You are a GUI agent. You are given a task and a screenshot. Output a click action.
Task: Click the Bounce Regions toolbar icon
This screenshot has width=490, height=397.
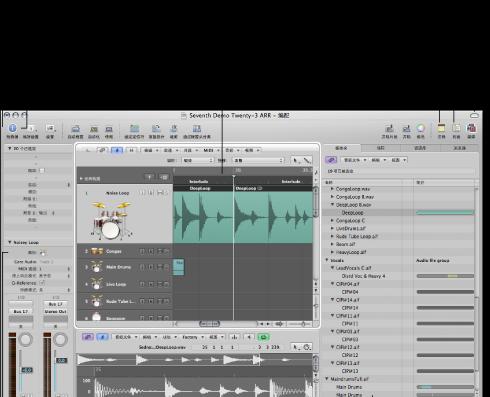(389, 129)
